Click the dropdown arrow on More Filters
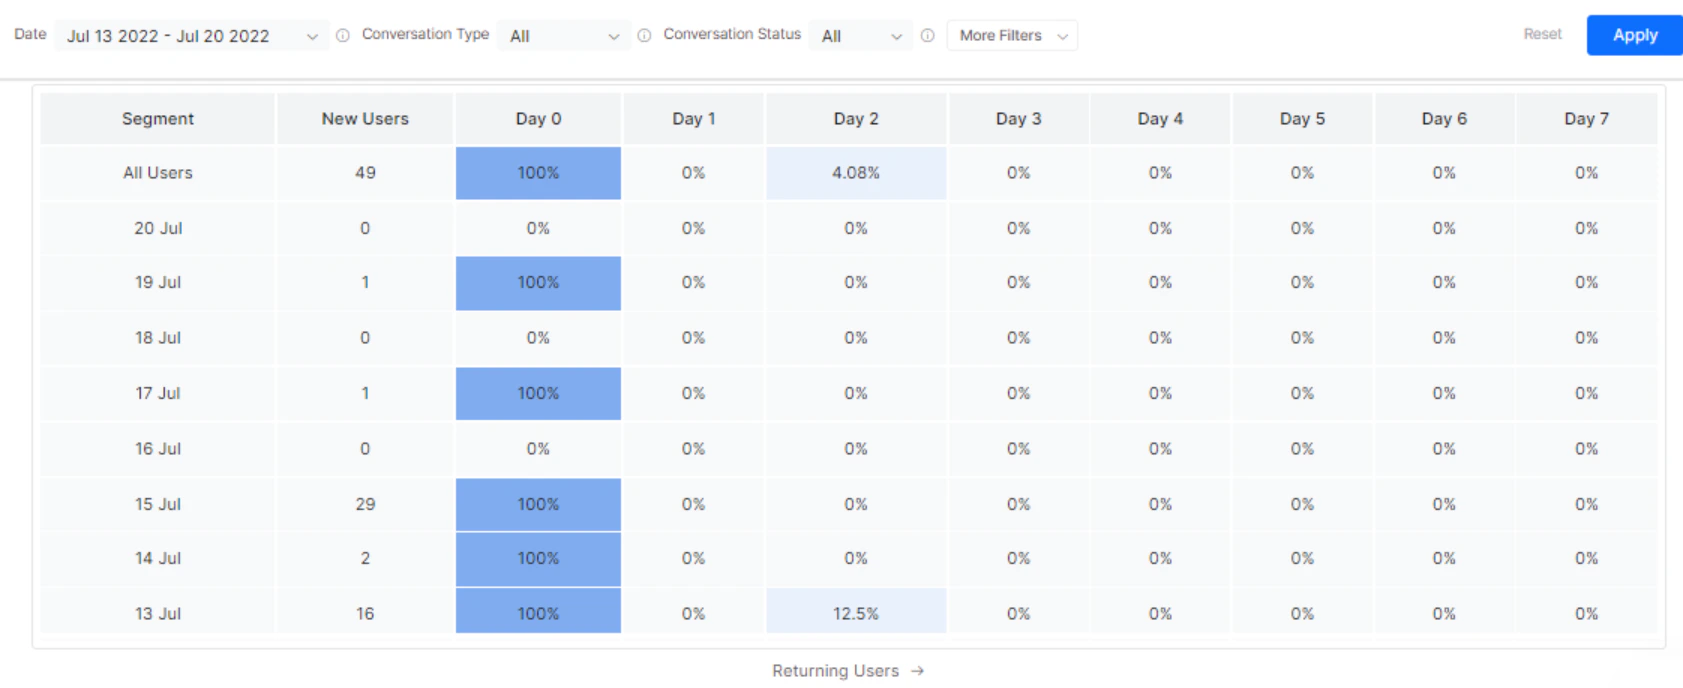 1062,35
